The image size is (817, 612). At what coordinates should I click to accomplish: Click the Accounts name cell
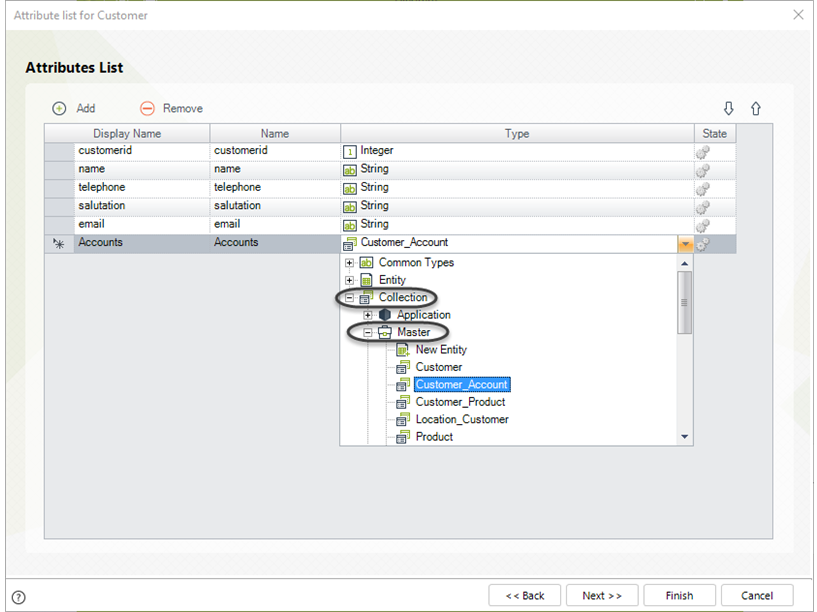point(275,243)
